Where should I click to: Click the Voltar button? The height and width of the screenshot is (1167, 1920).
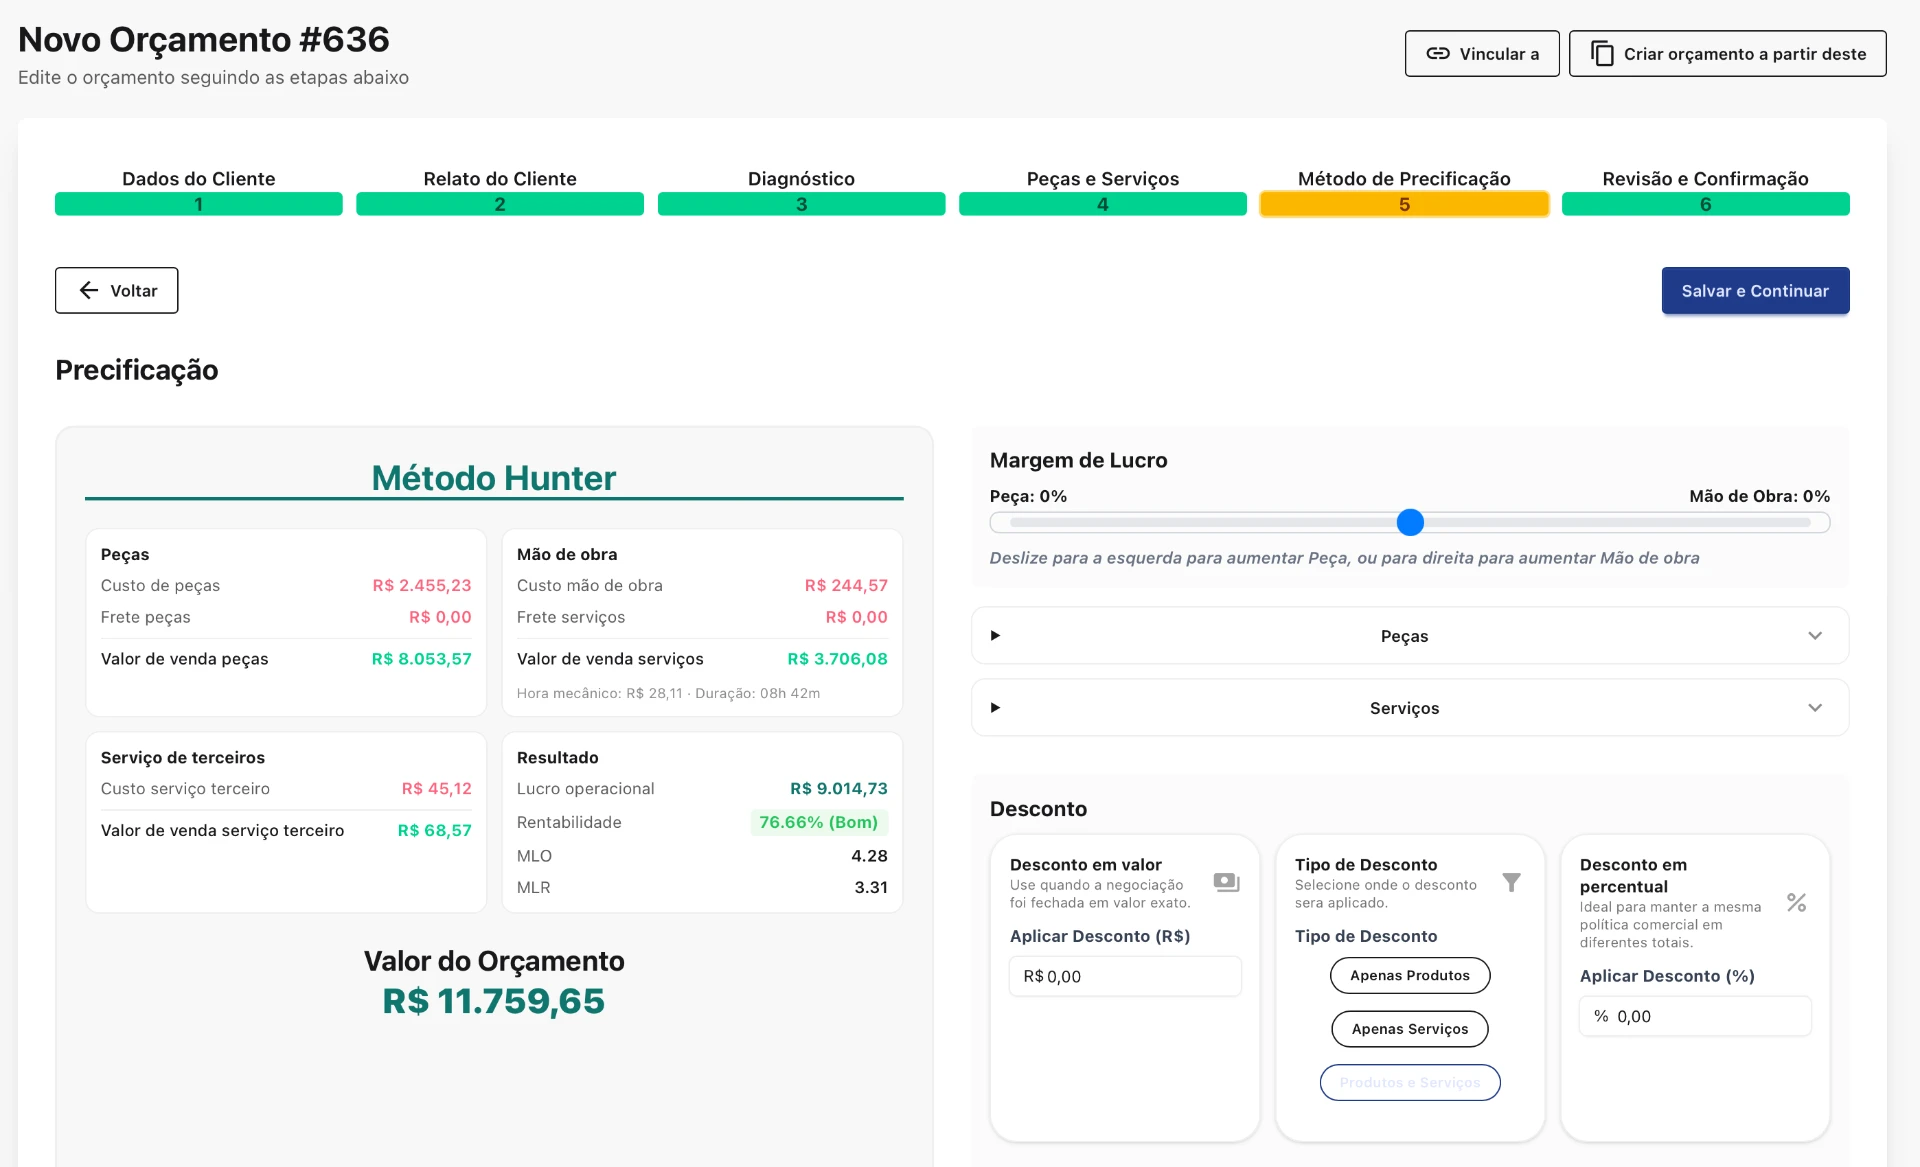tap(117, 290)
